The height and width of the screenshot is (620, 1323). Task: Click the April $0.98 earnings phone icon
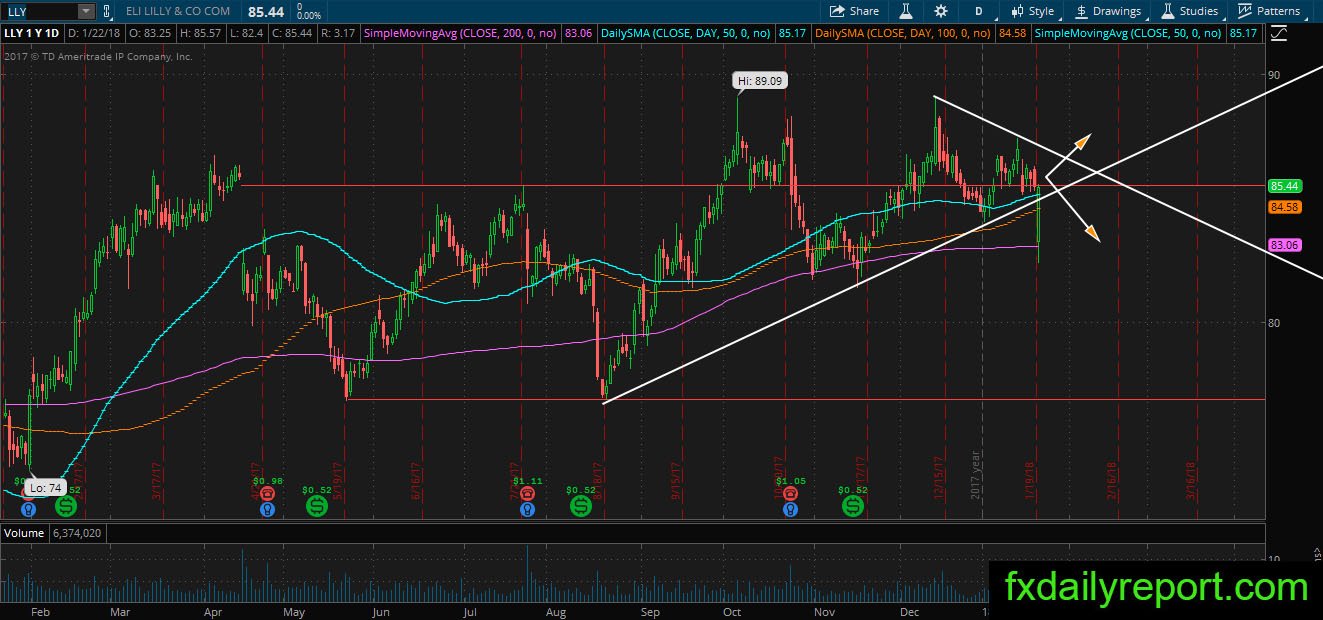267,494
